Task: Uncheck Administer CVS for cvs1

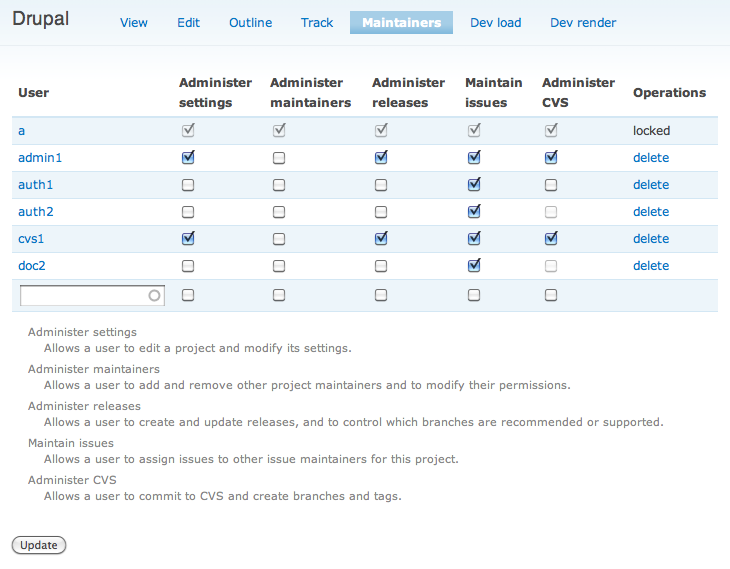Action: coord(551,239)
